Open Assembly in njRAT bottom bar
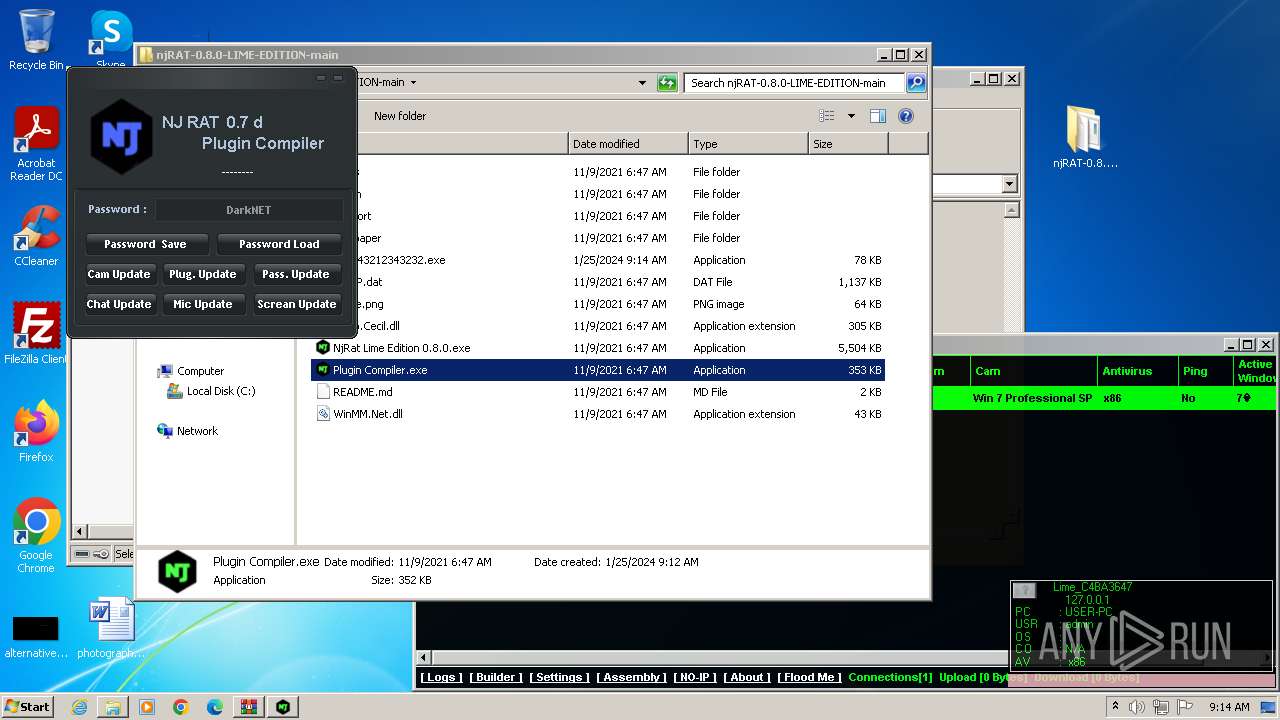 (631, 677)
